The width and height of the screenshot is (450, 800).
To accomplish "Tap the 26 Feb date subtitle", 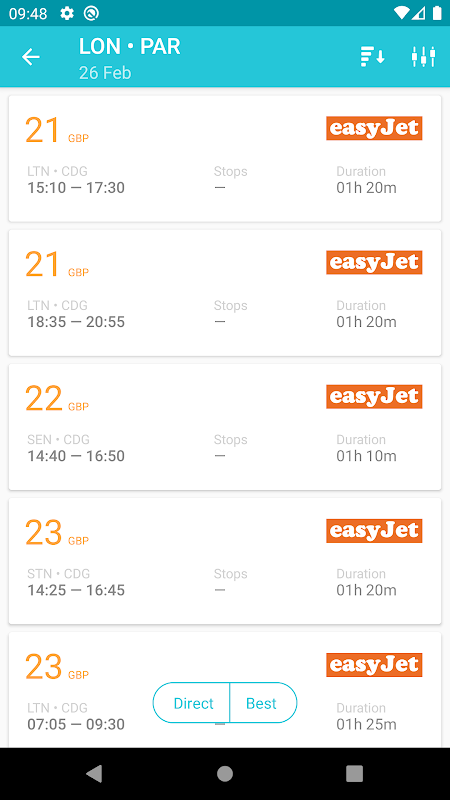I will click(x=105, y=72).
